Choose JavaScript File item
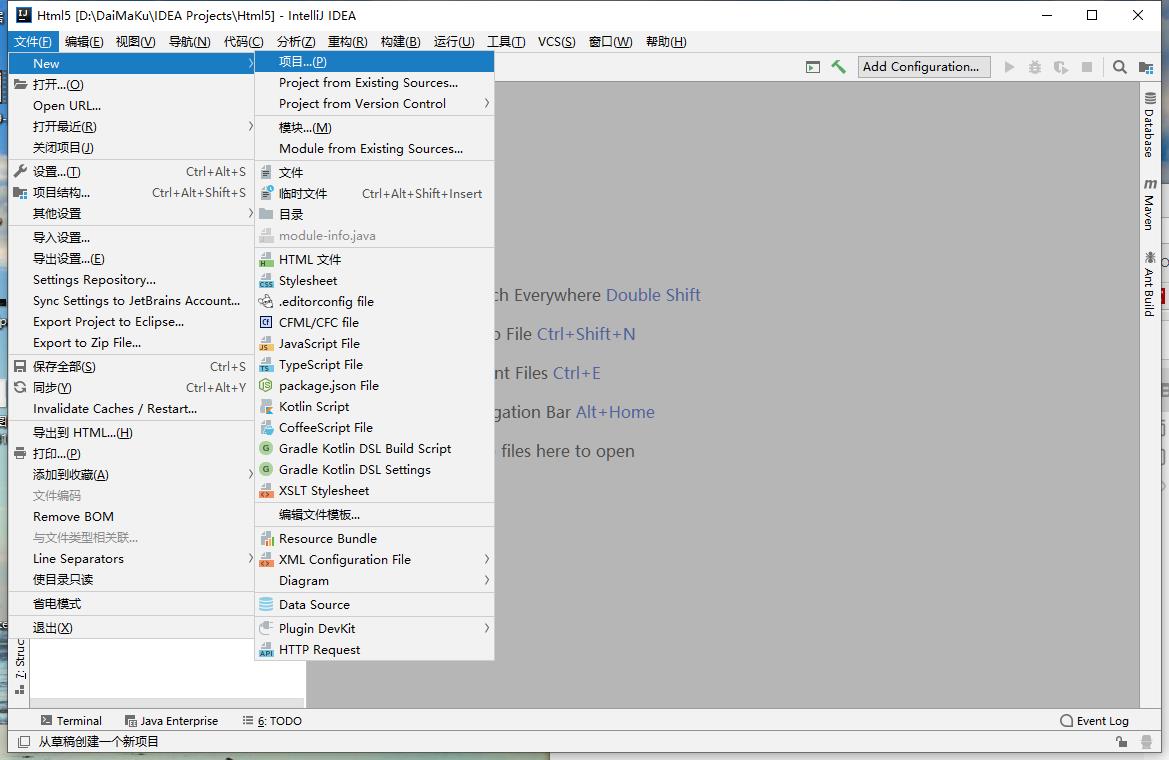The height and width of the screenshot is (760, 1169). 374,344
